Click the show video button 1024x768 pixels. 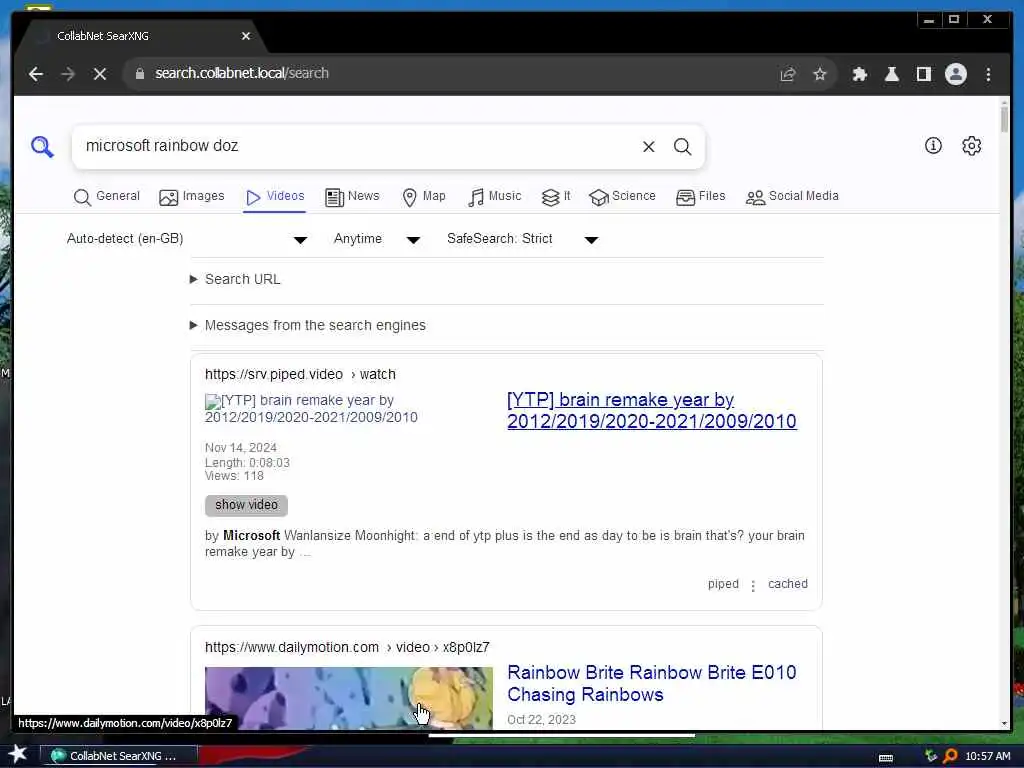(246, 505)
